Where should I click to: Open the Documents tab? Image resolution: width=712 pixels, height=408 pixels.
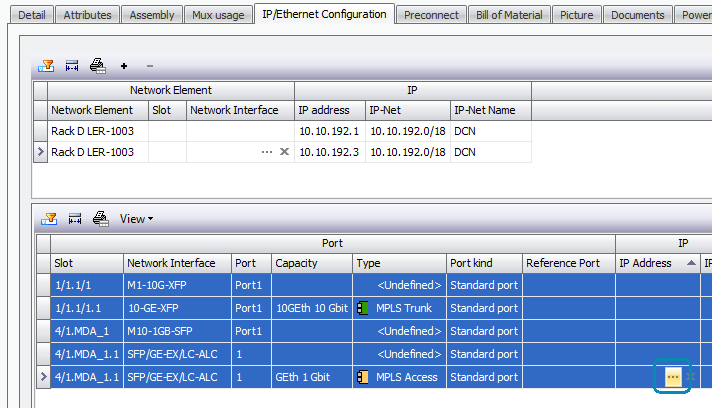[638, 15]
